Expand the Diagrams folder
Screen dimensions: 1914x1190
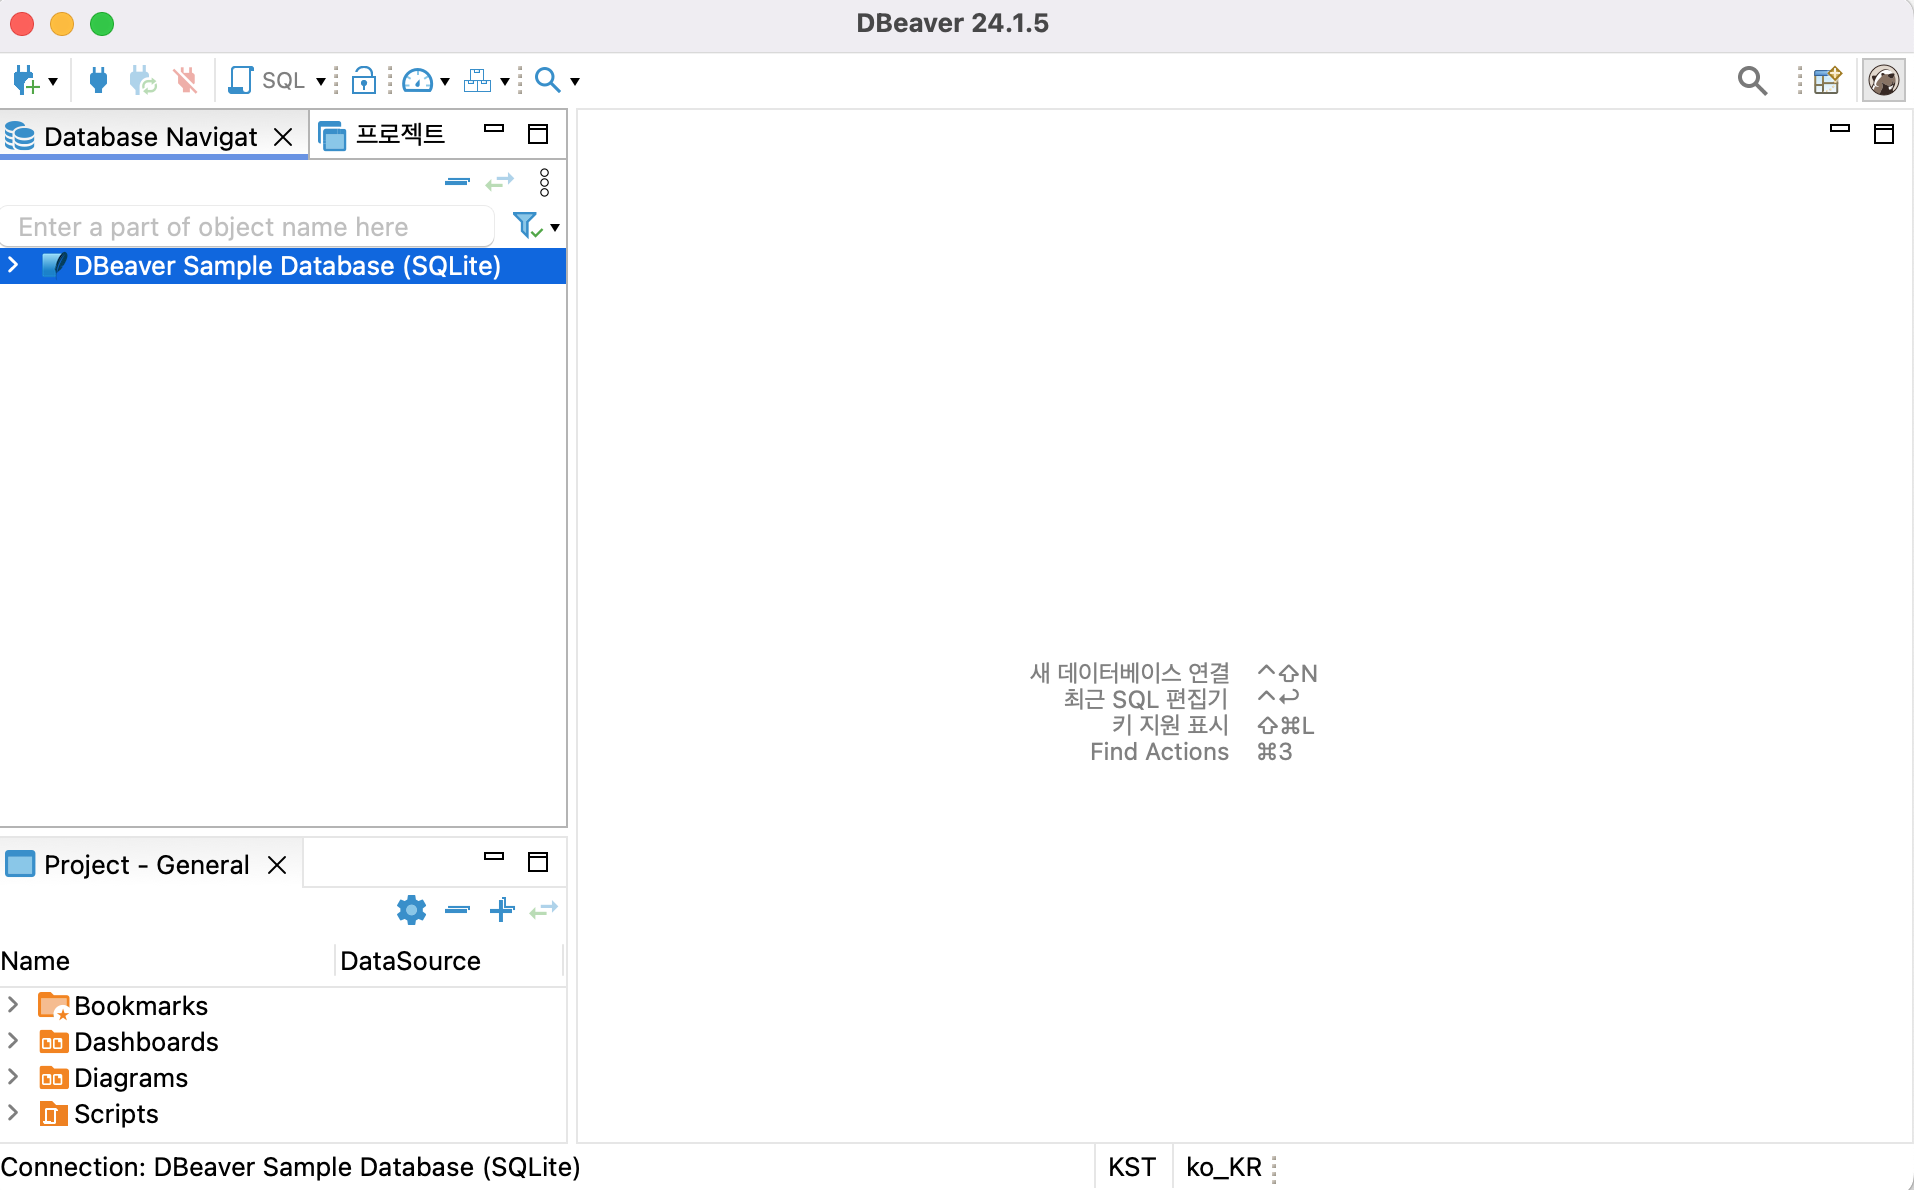13,1076
